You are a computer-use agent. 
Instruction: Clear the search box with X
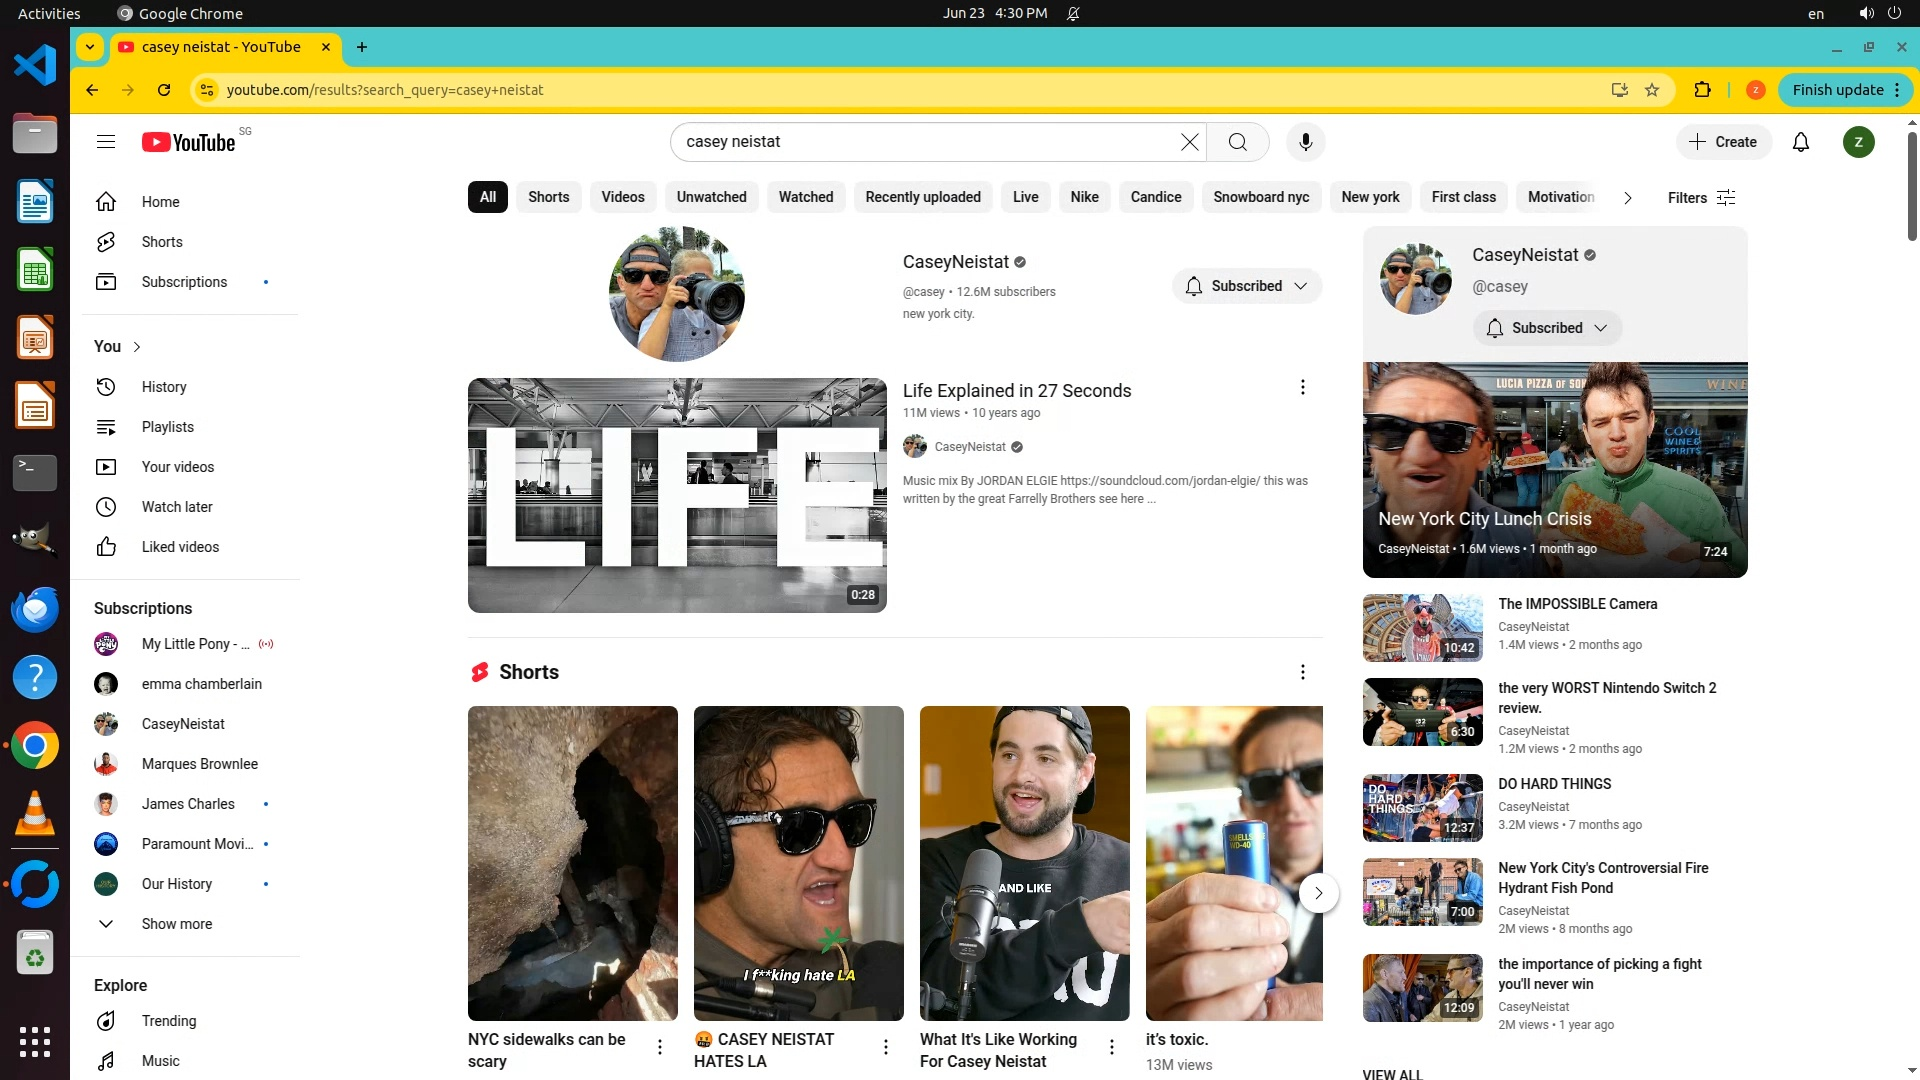click(x=1189, y=142)
